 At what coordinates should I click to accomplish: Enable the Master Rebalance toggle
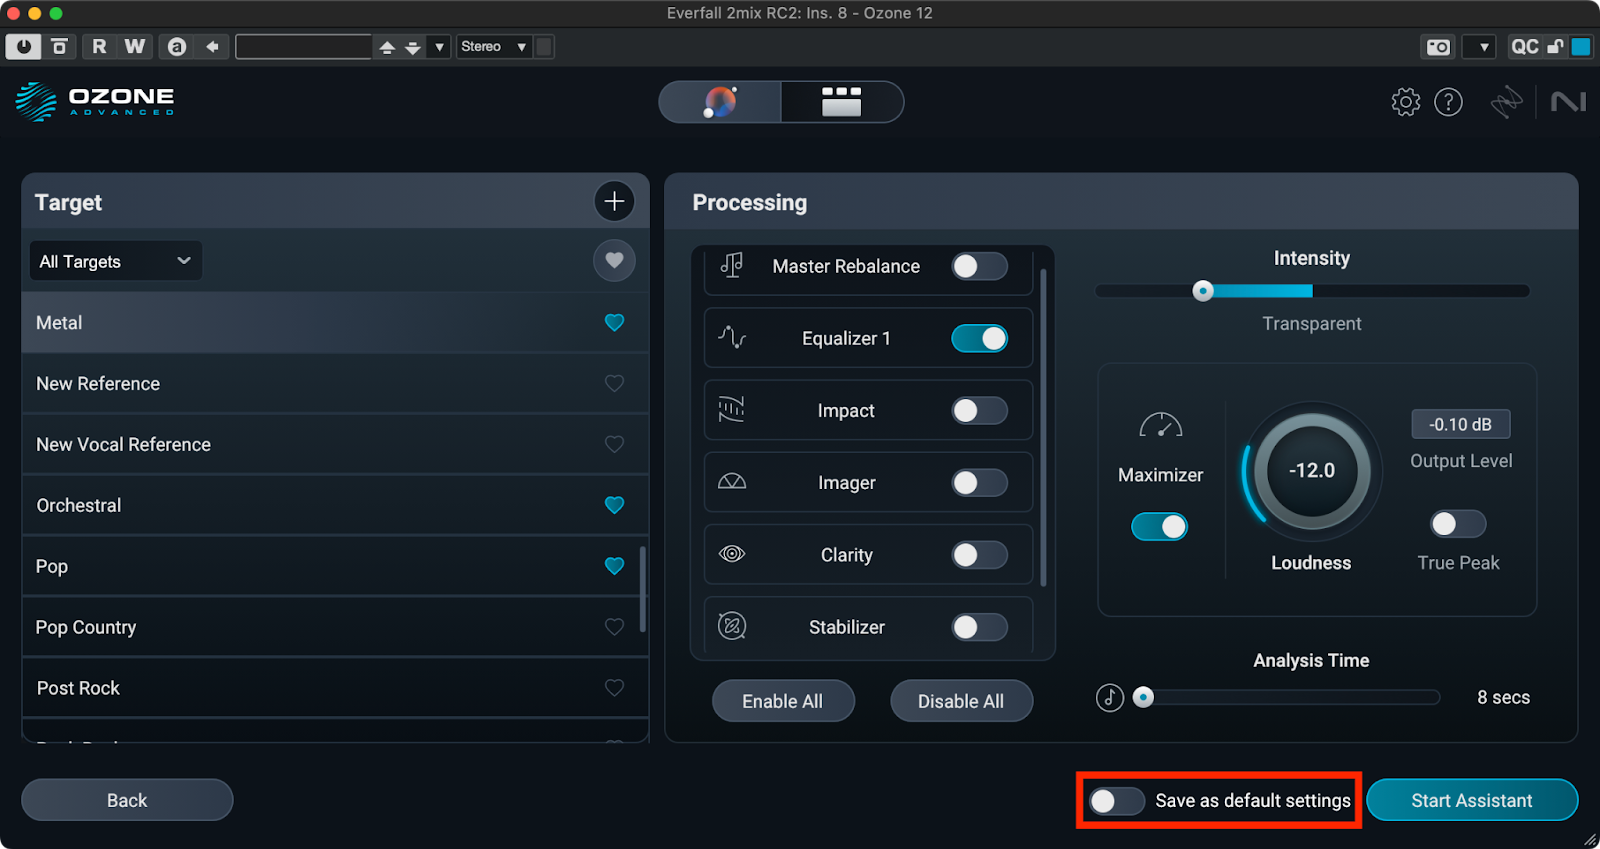tap(979, 266)
